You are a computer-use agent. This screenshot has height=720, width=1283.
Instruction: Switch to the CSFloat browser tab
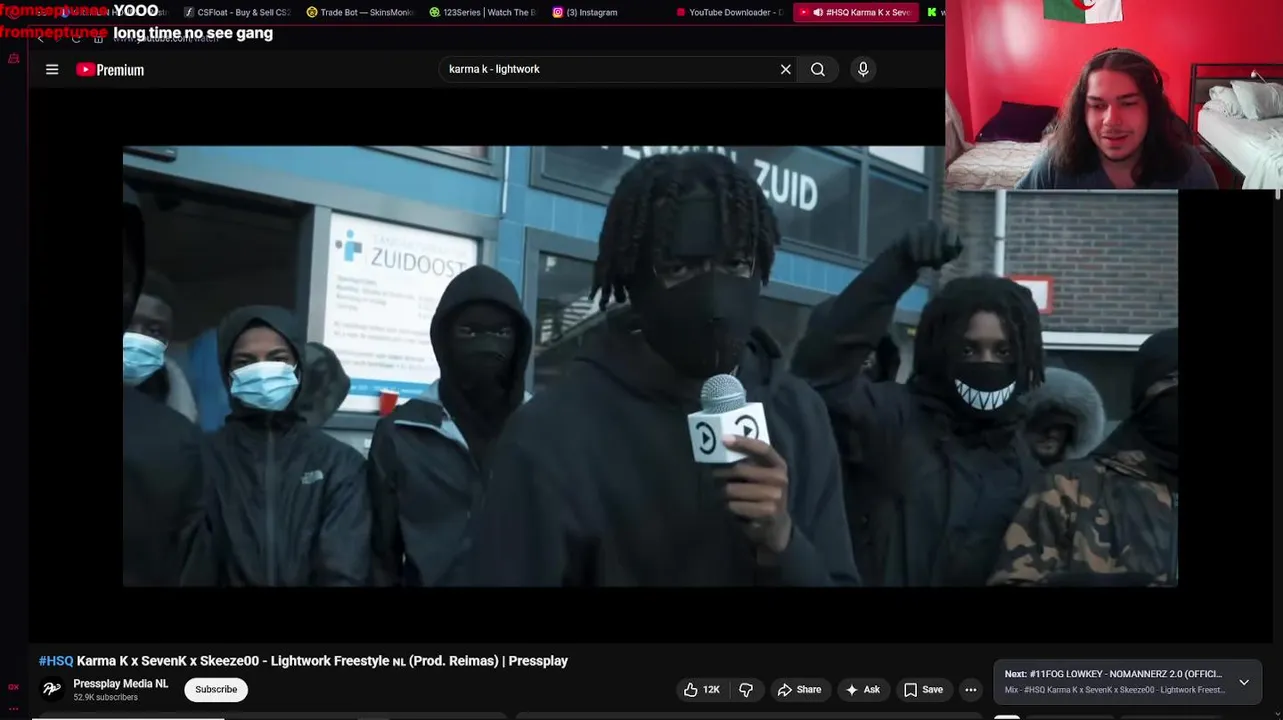click(x=237, y=12)
